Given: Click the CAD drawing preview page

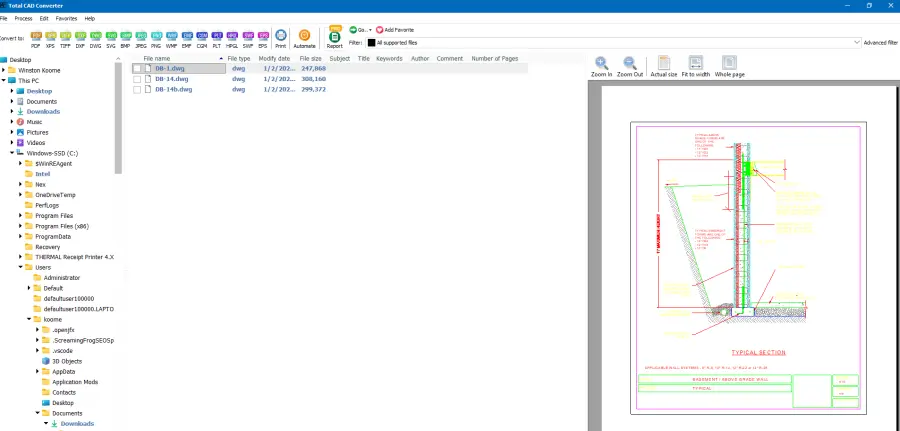Looking at the screenshot, I should (x=748, y=267).
